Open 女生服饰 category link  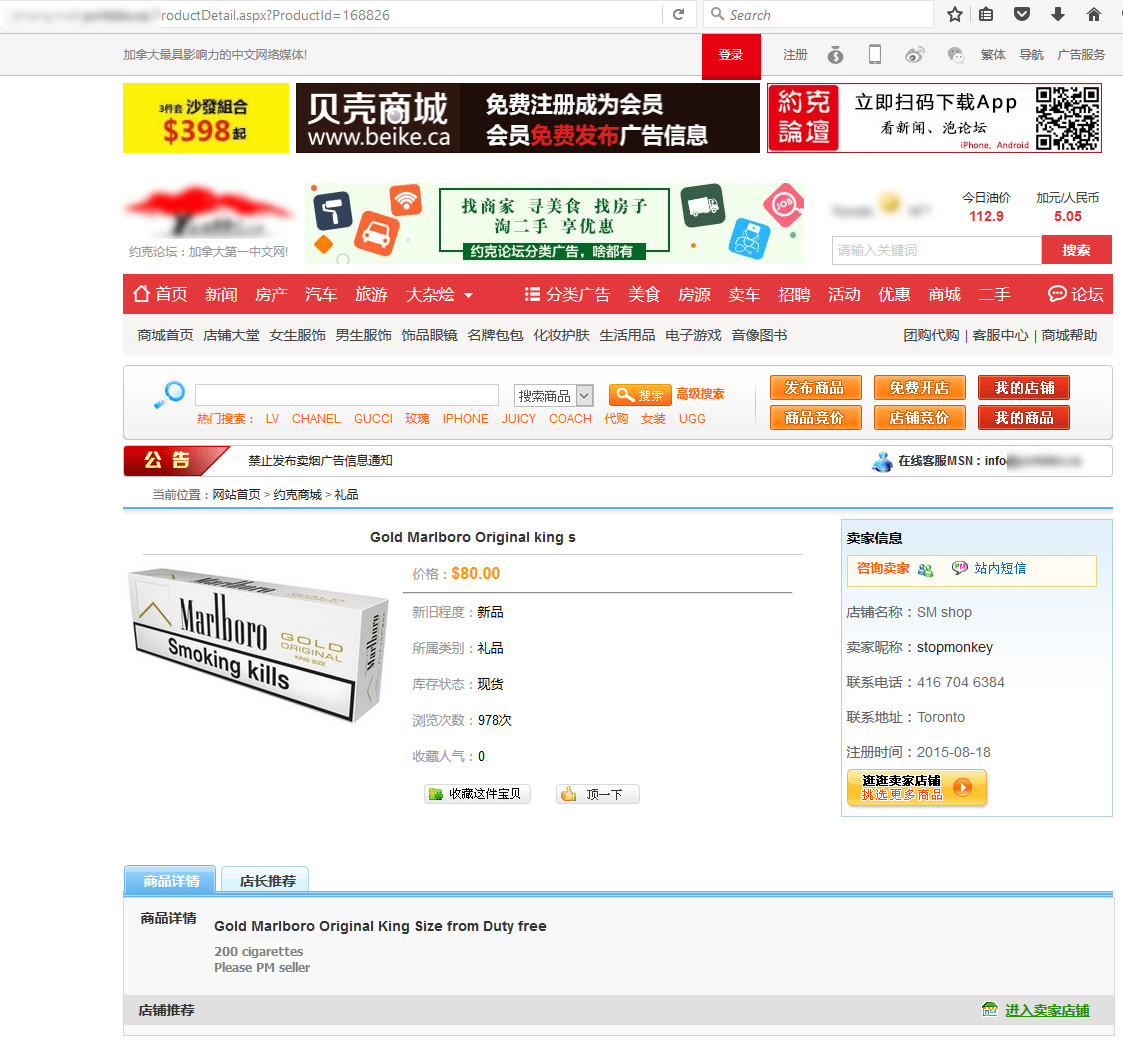tap(297, 335)
